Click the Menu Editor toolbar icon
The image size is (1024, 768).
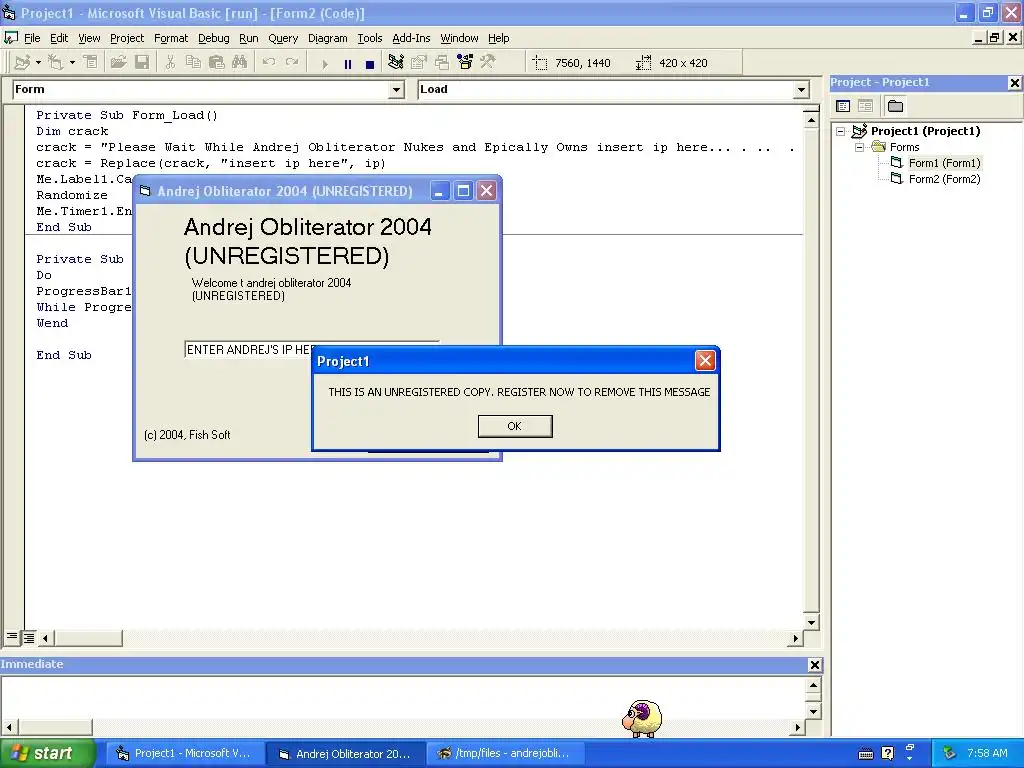pyautogui.click(x=90, y=63)
